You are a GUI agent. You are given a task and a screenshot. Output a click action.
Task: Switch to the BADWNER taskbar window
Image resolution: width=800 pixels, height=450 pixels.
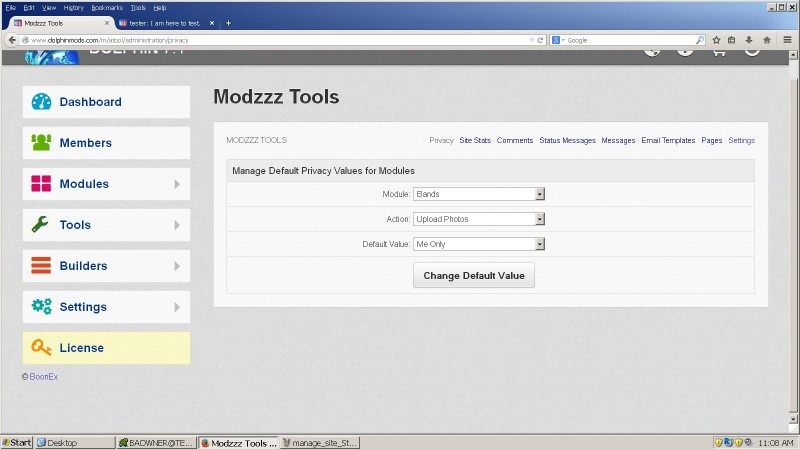pyautogui.click(x=156, y=442)
